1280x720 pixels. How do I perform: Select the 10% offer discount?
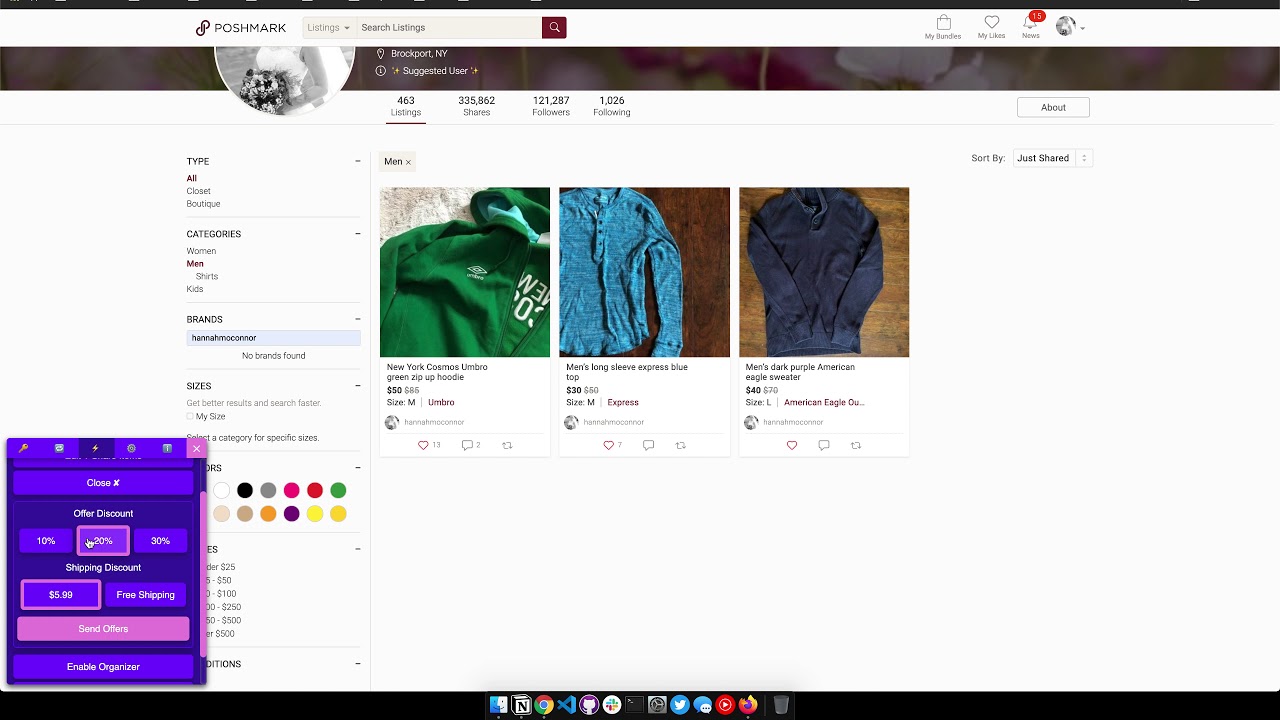click(x=46, y=541)
